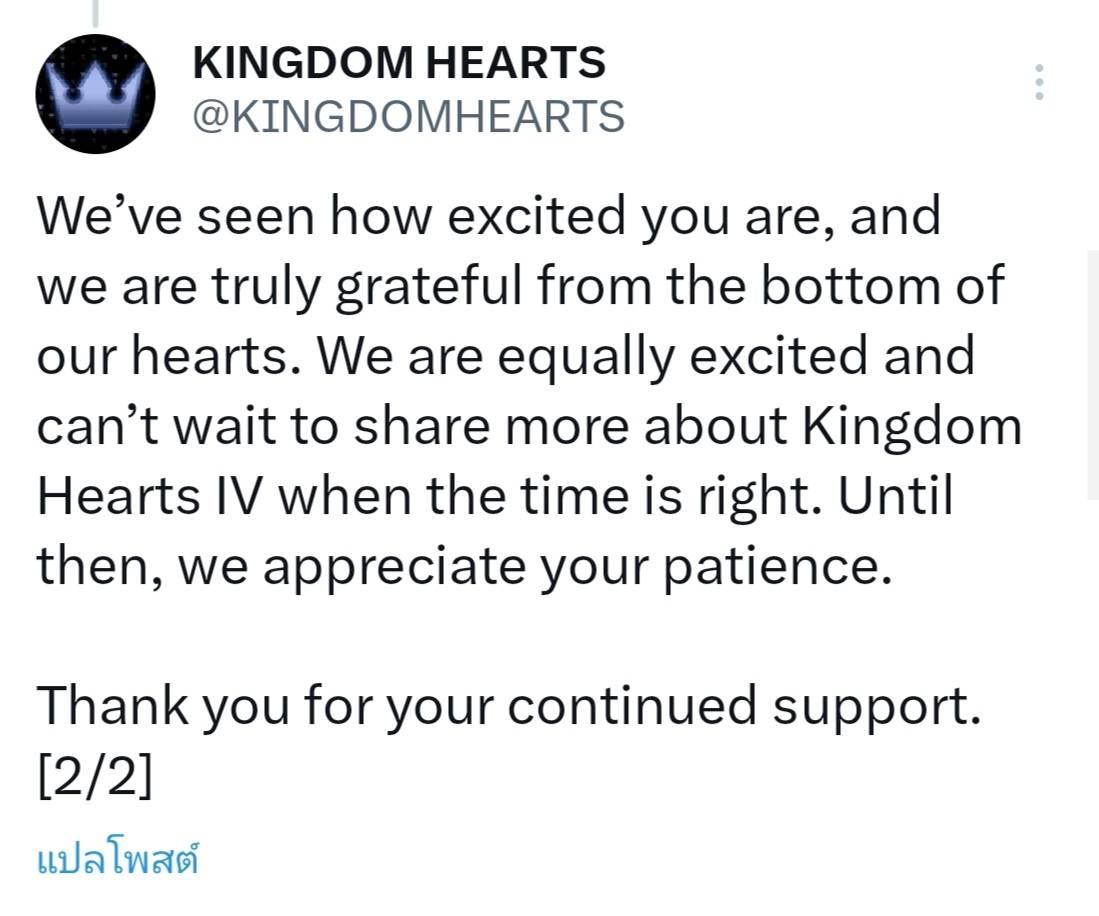Open the Kingdom Hearts crown profile picture
Screen dimensions: 1099x916
click(95, 93)
